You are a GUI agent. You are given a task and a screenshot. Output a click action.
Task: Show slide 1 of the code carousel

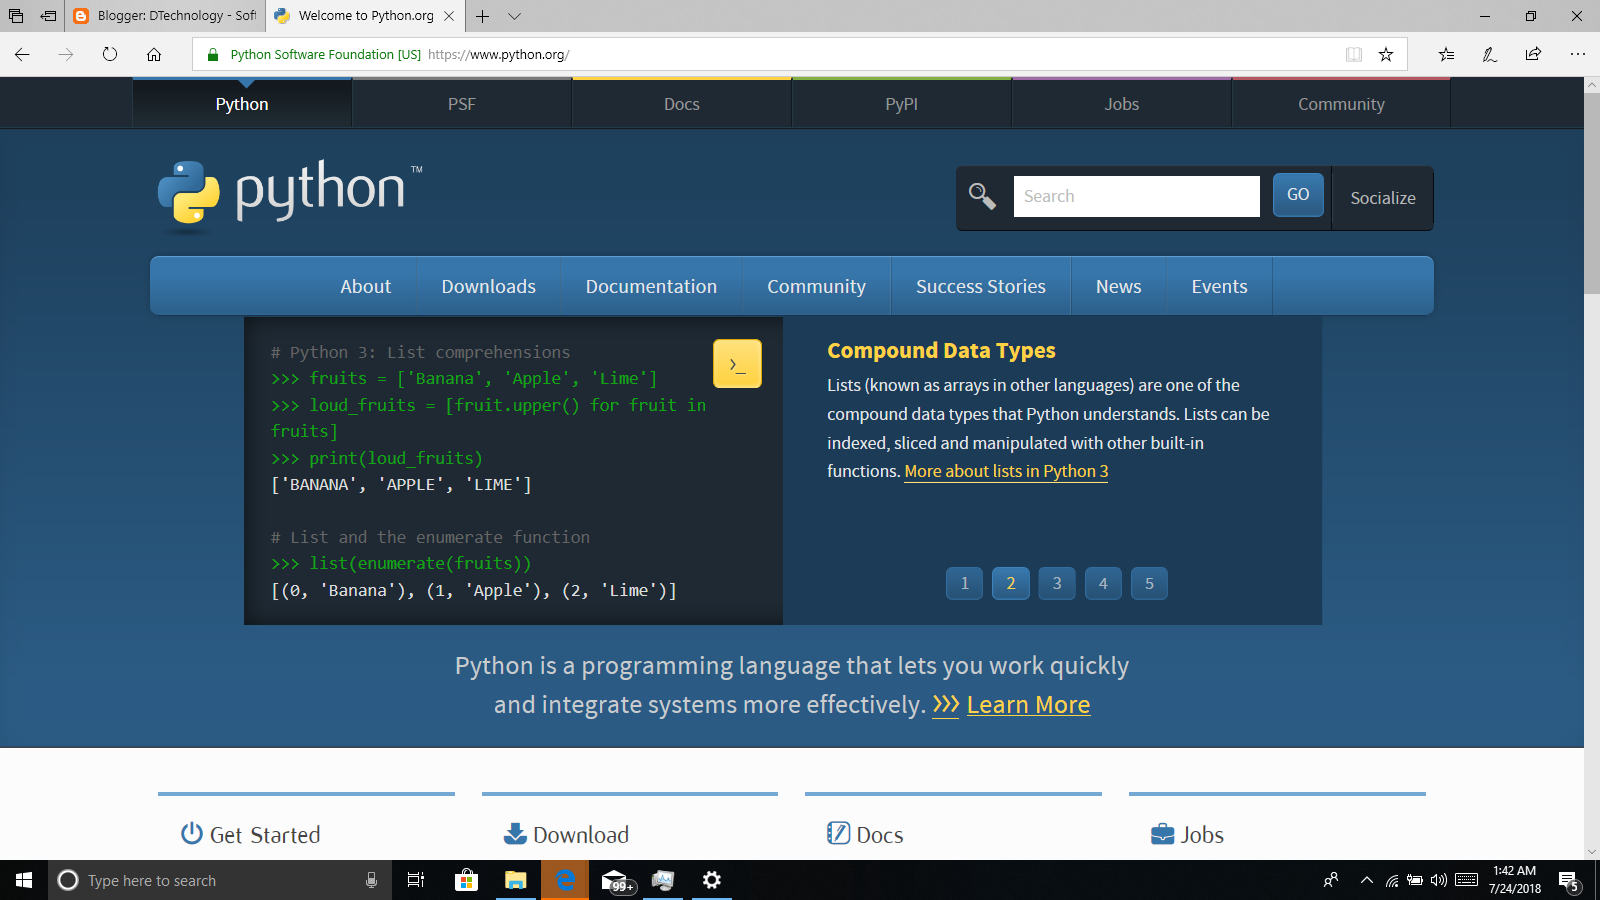coord(965,583)
